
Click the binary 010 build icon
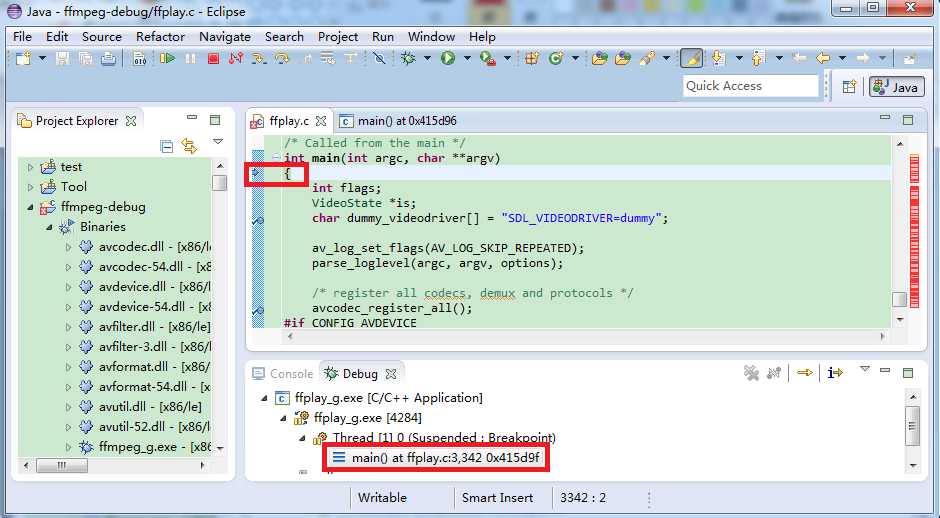[139, 59]
